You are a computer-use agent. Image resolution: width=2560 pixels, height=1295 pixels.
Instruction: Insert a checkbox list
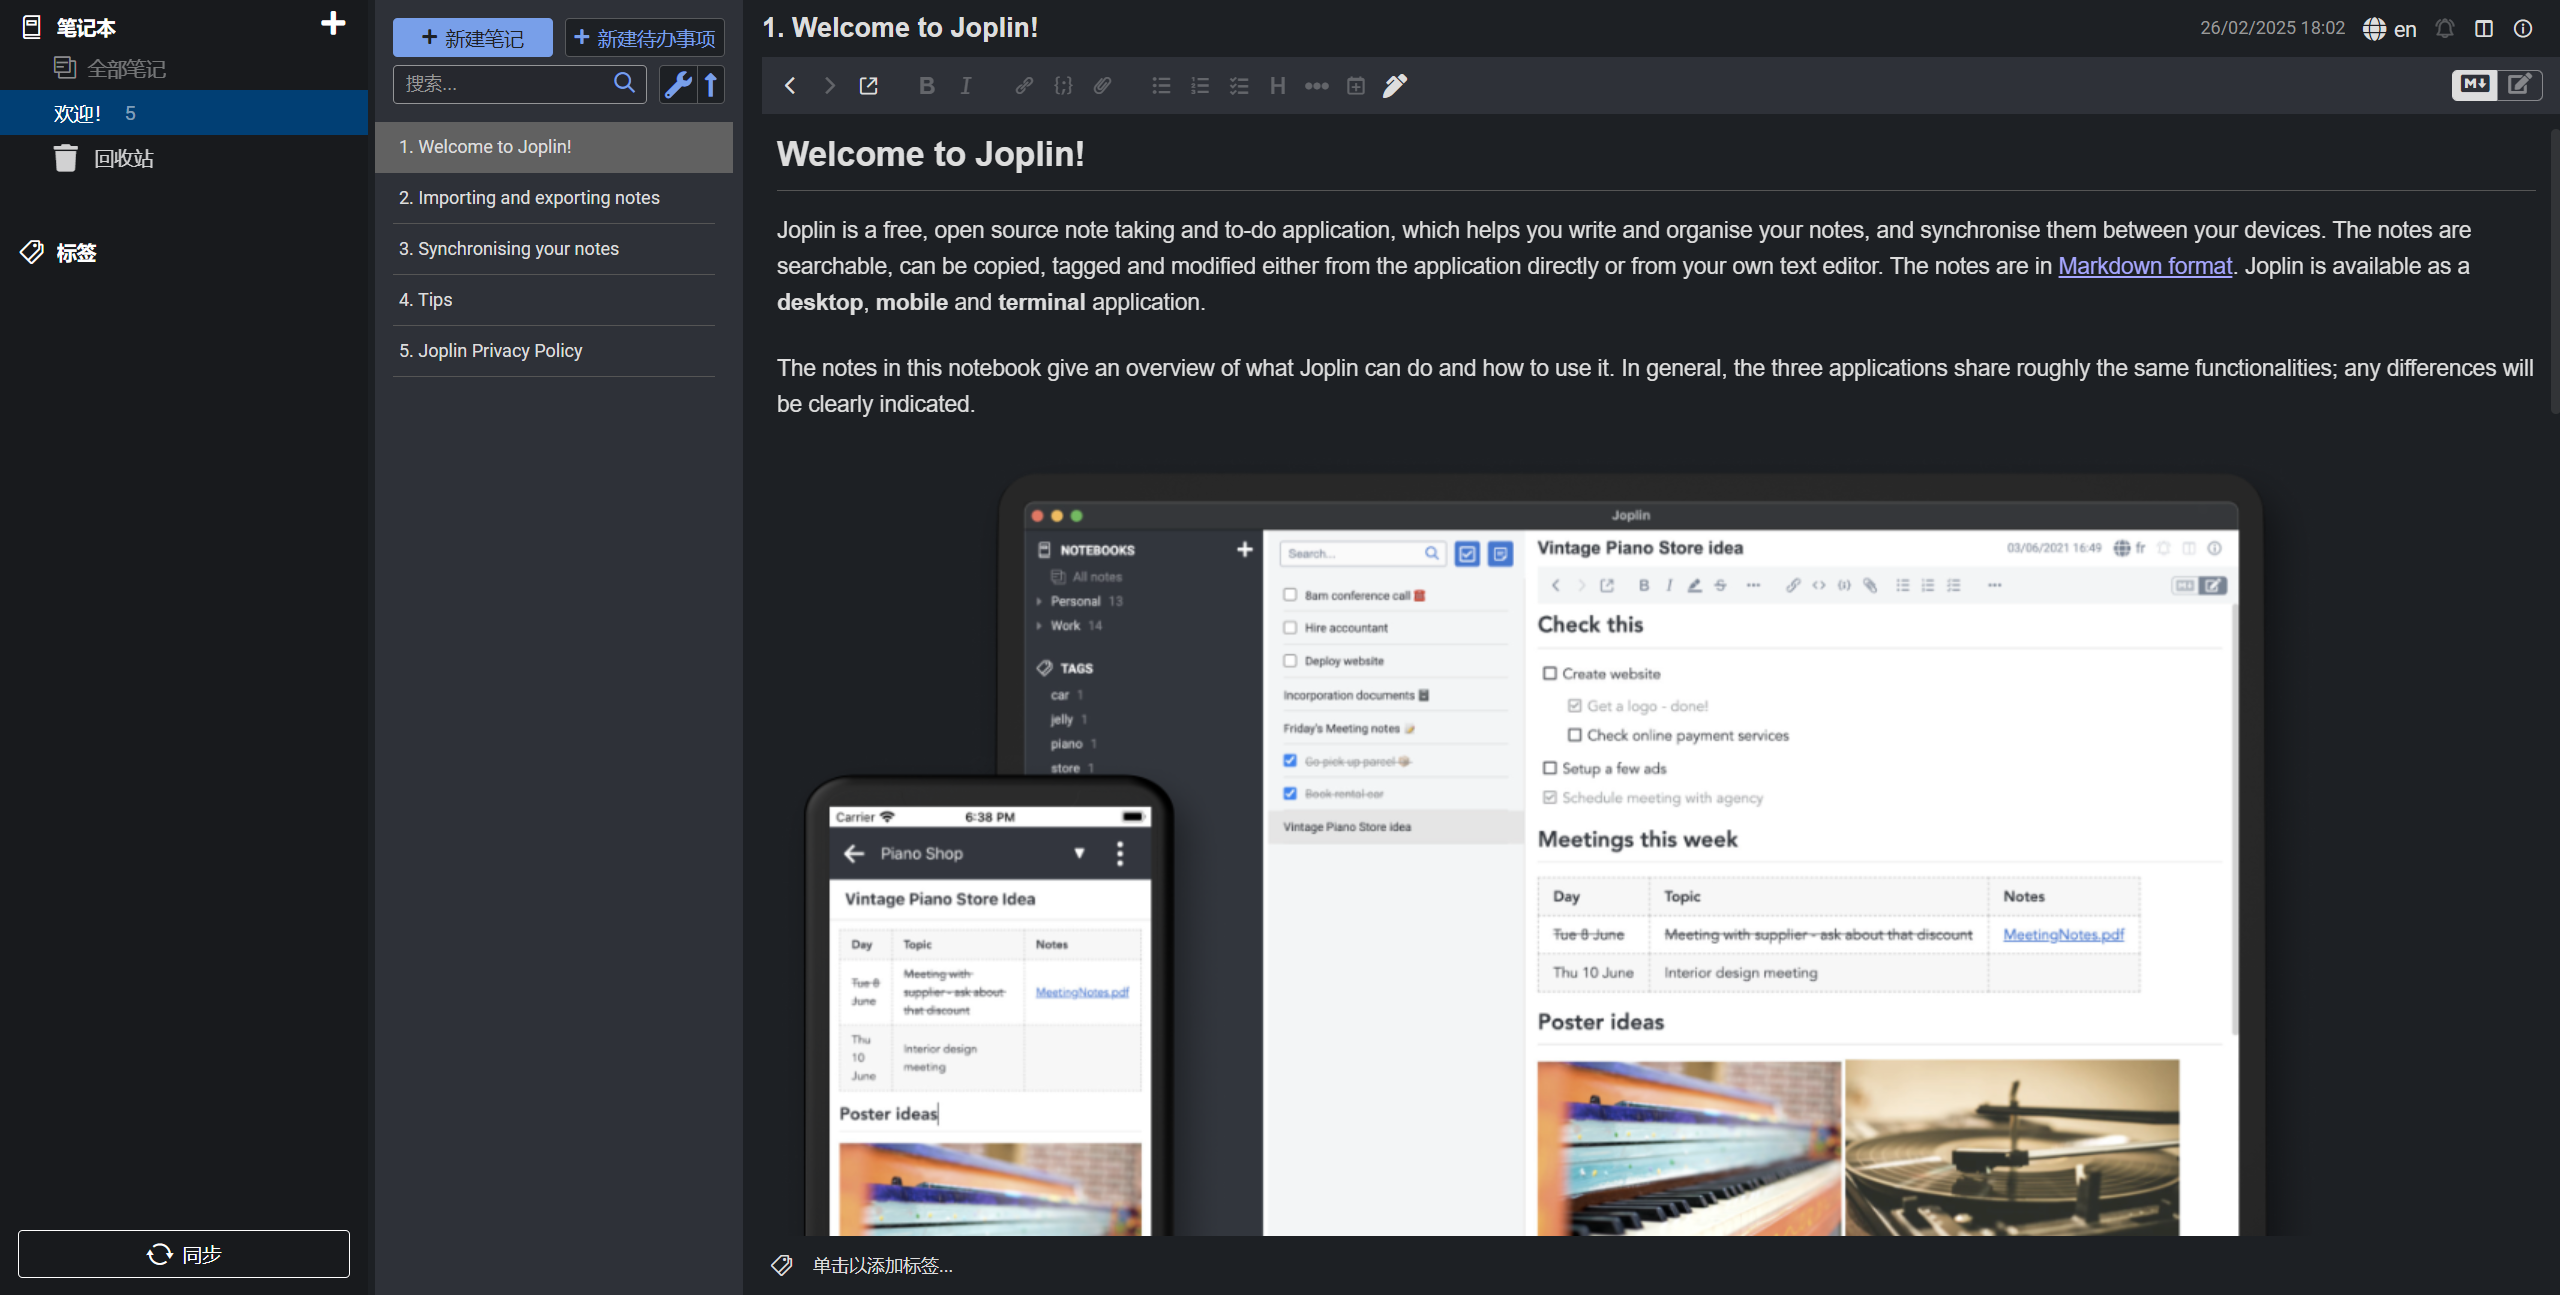click(x=1239, y=86)
